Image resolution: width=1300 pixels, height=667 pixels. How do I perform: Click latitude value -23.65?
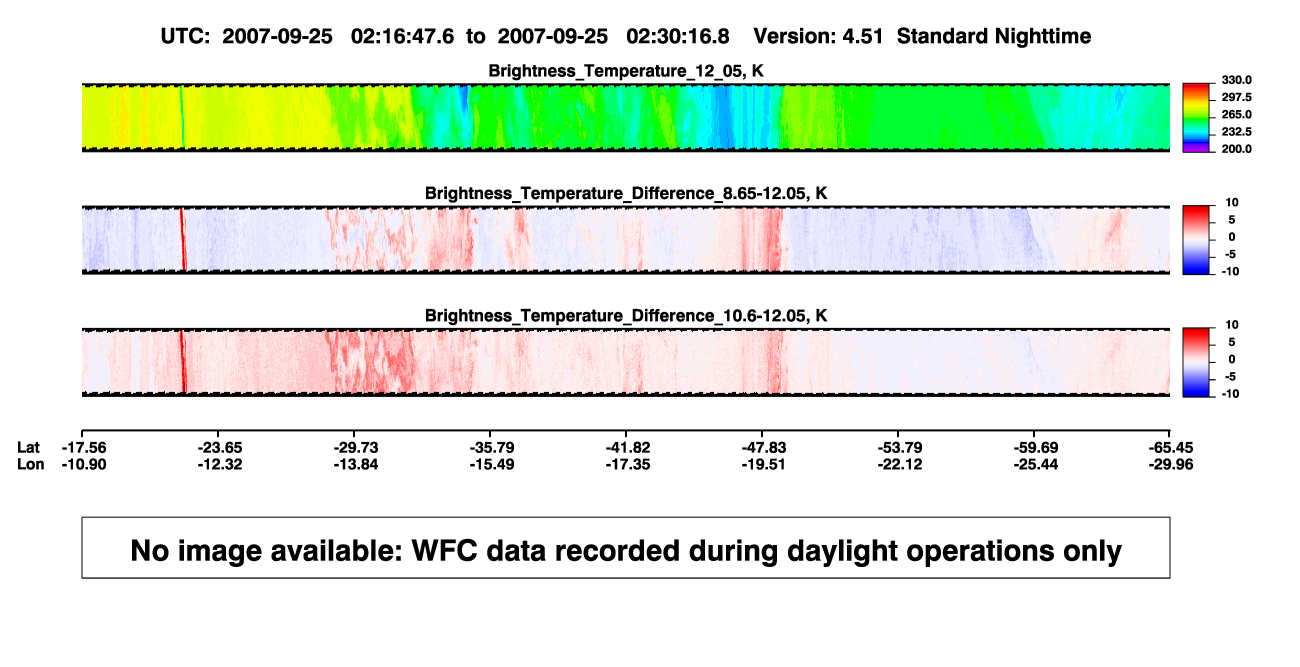pyautogui.click(x=220, y=446)
